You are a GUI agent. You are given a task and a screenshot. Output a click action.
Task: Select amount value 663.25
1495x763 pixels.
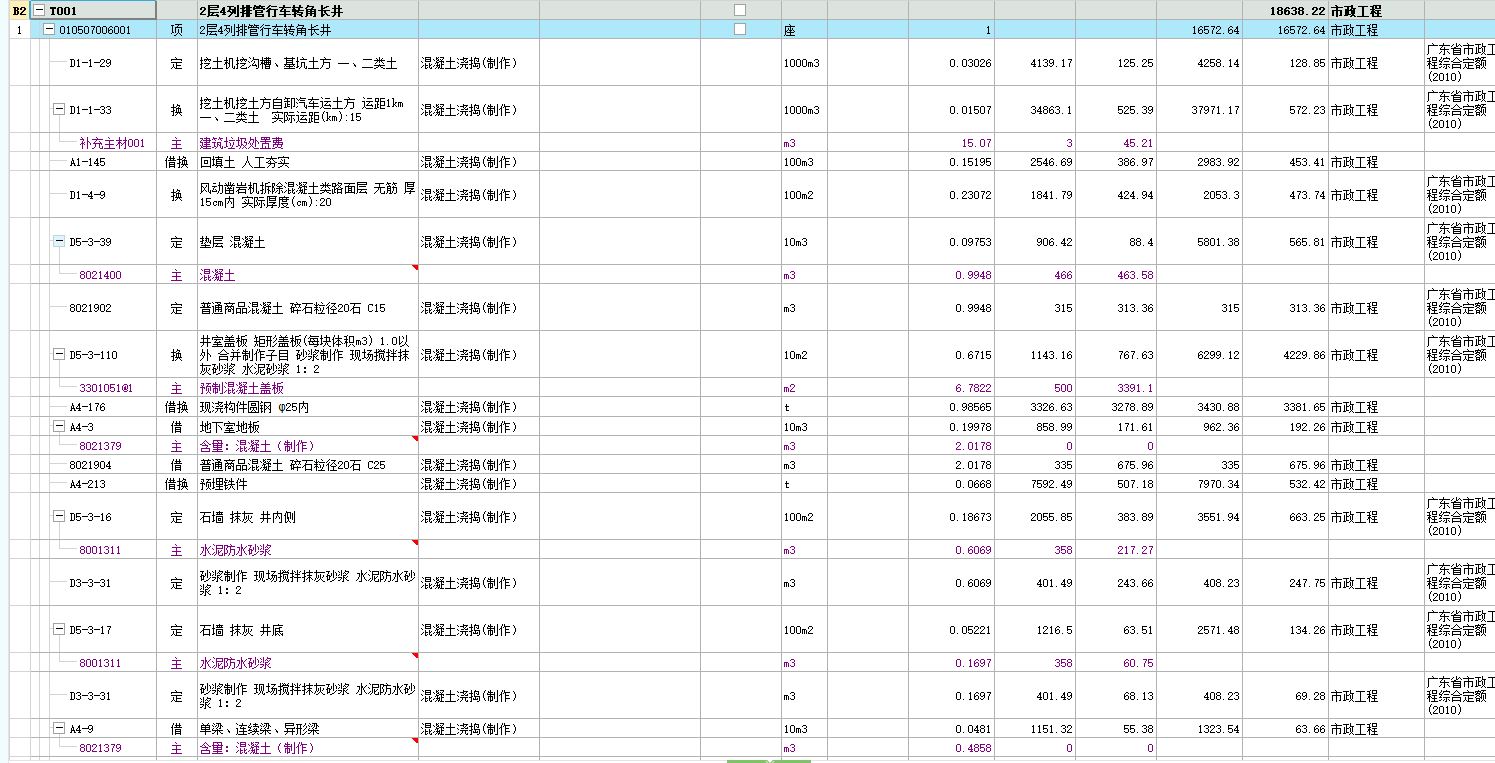(1309, 517)
